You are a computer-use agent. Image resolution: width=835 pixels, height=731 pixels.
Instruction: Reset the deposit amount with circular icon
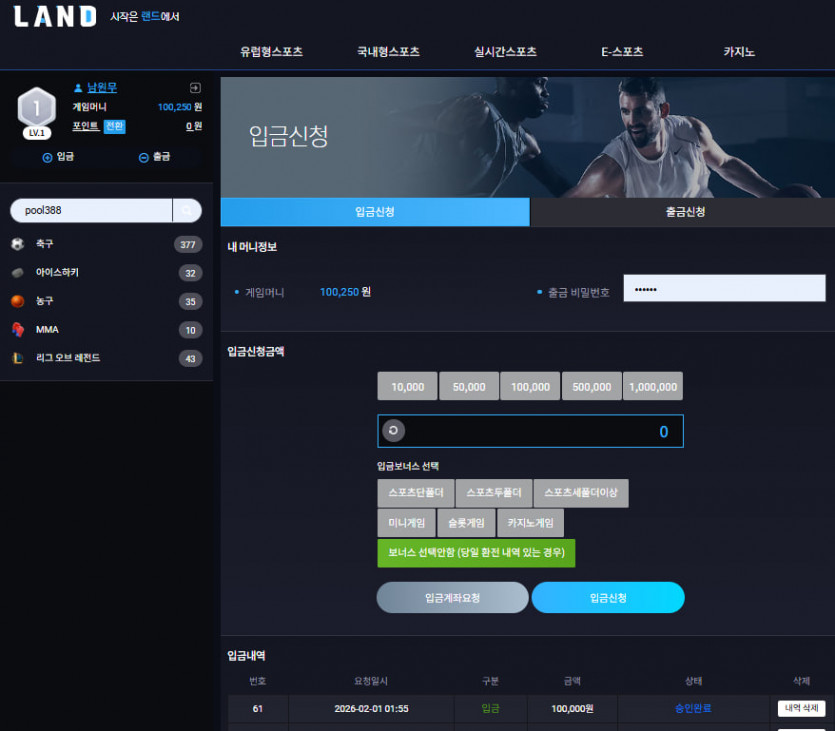pos(394,431)
